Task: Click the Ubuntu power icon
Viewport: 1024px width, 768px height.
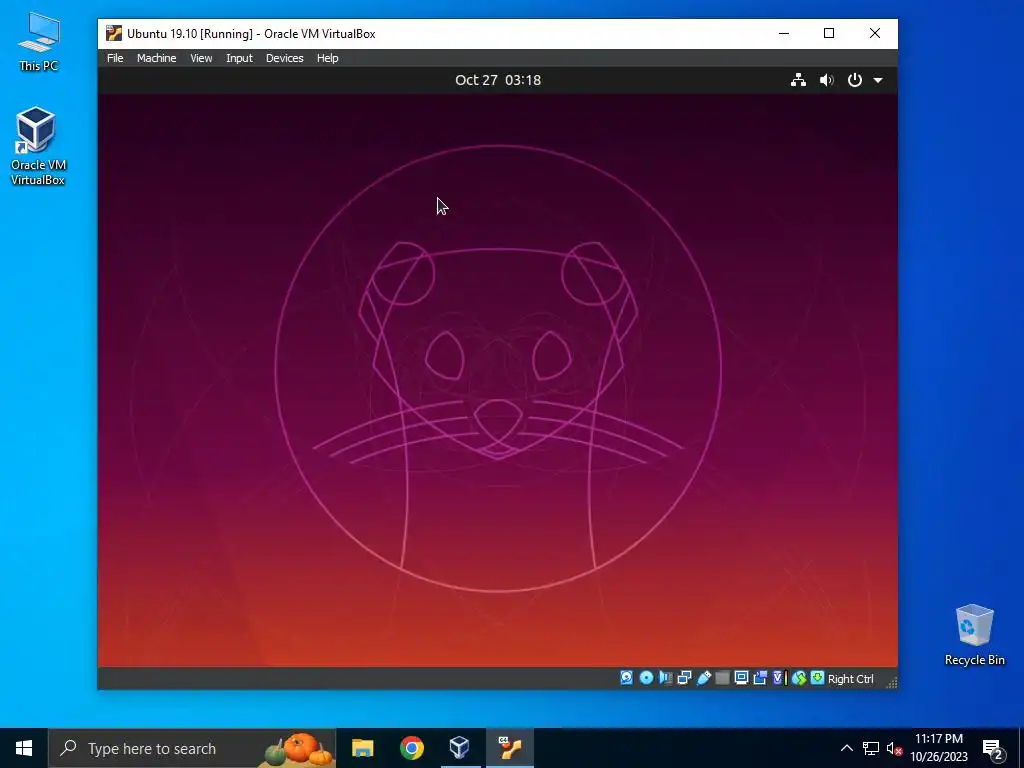Action: (x=855, y=80)
